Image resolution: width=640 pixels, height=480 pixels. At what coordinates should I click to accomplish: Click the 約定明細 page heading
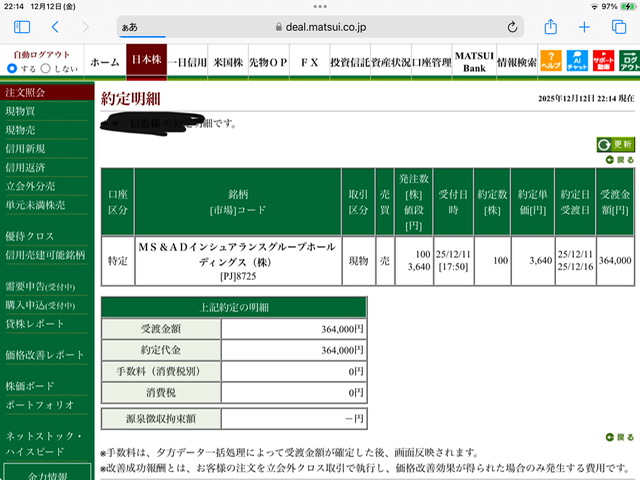tap(131, 99)
